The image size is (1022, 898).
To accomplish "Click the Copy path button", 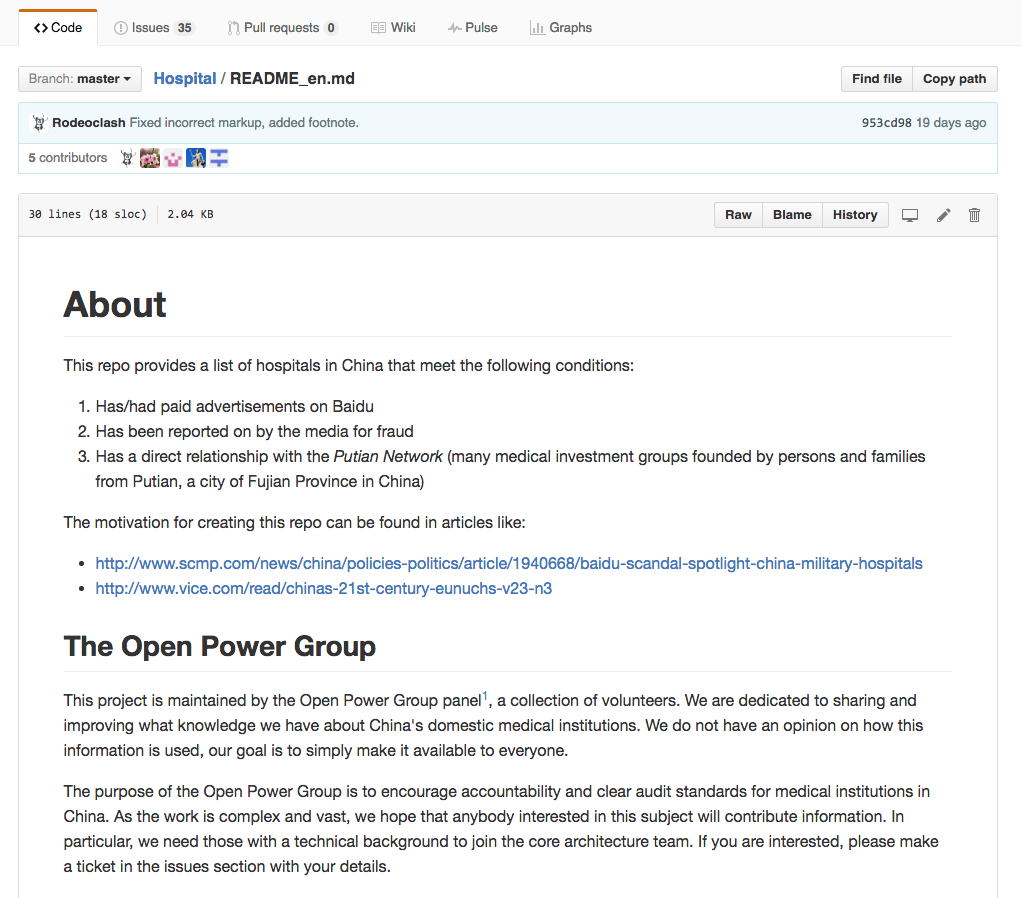I will [954, 79].
